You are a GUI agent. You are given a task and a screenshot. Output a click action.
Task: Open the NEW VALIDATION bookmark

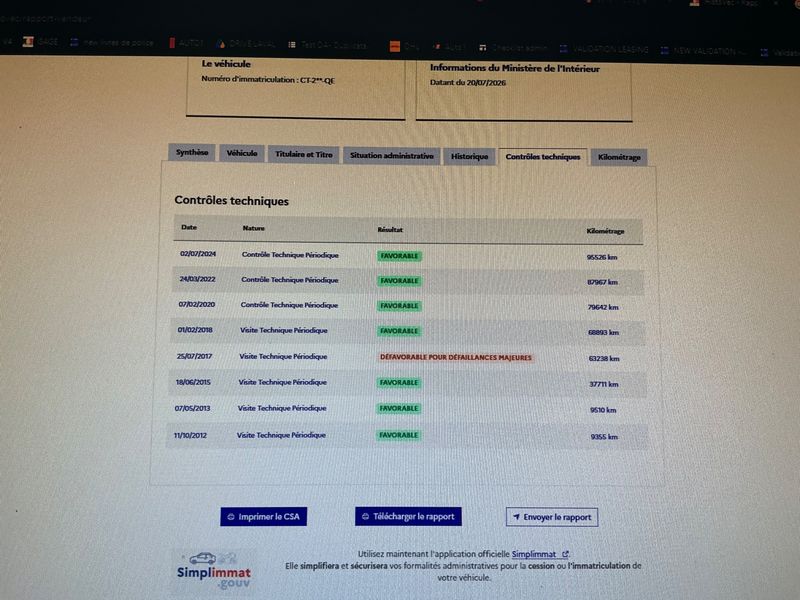point(704,51)
